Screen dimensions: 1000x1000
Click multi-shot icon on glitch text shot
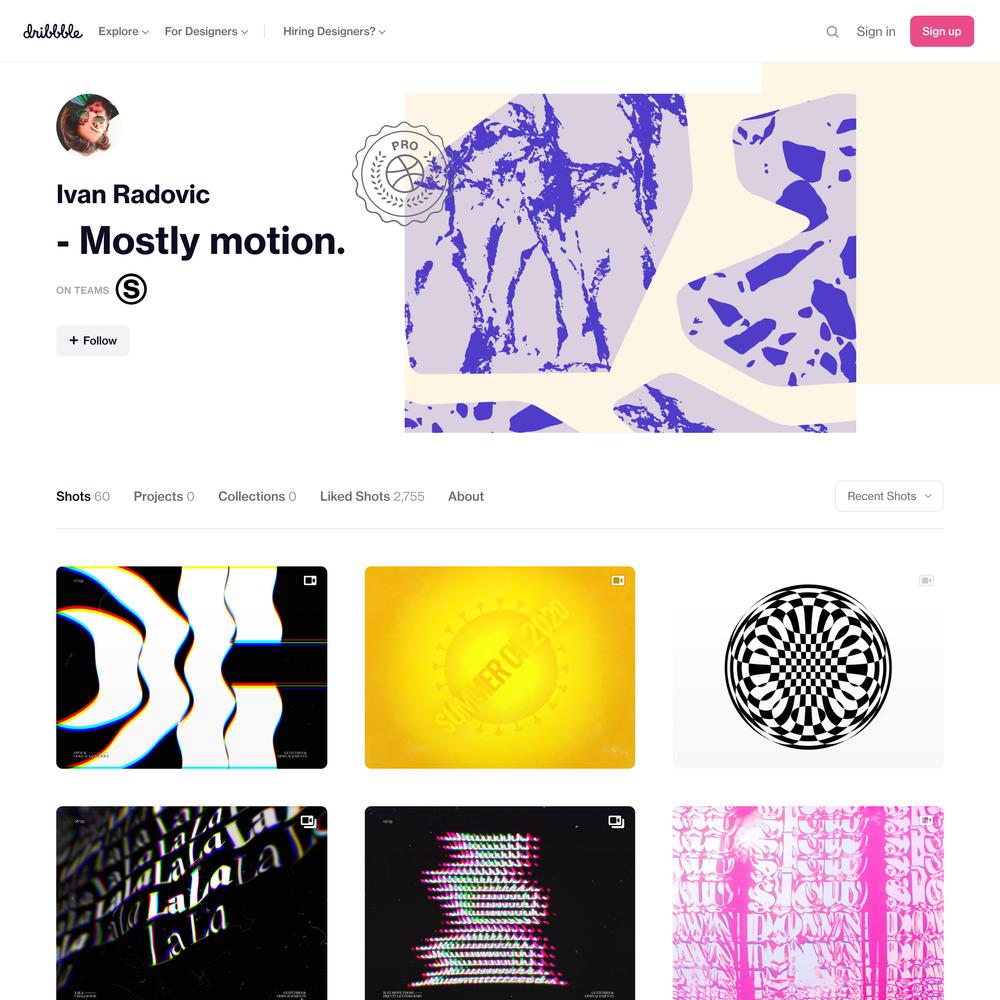point(617,821)
